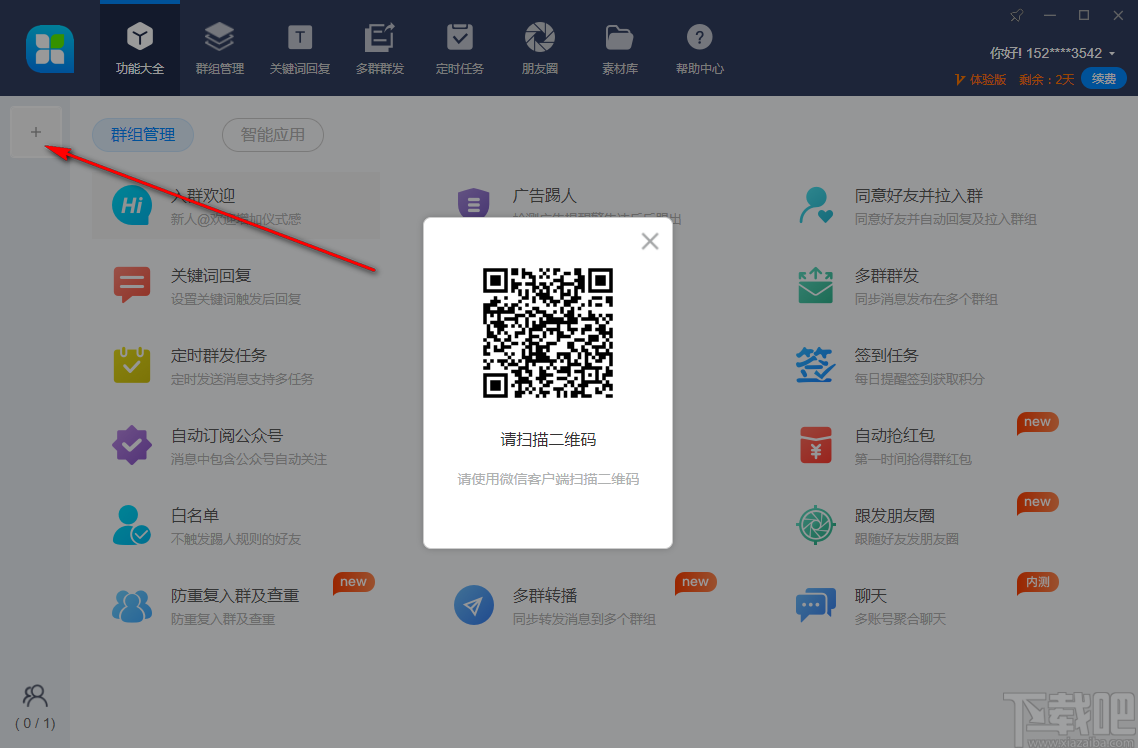Switch to 群组管理 pill tab
Image resolution: width=1138 pixels, height=748 pixels.
pyautogui.click(x=143, y=135)
